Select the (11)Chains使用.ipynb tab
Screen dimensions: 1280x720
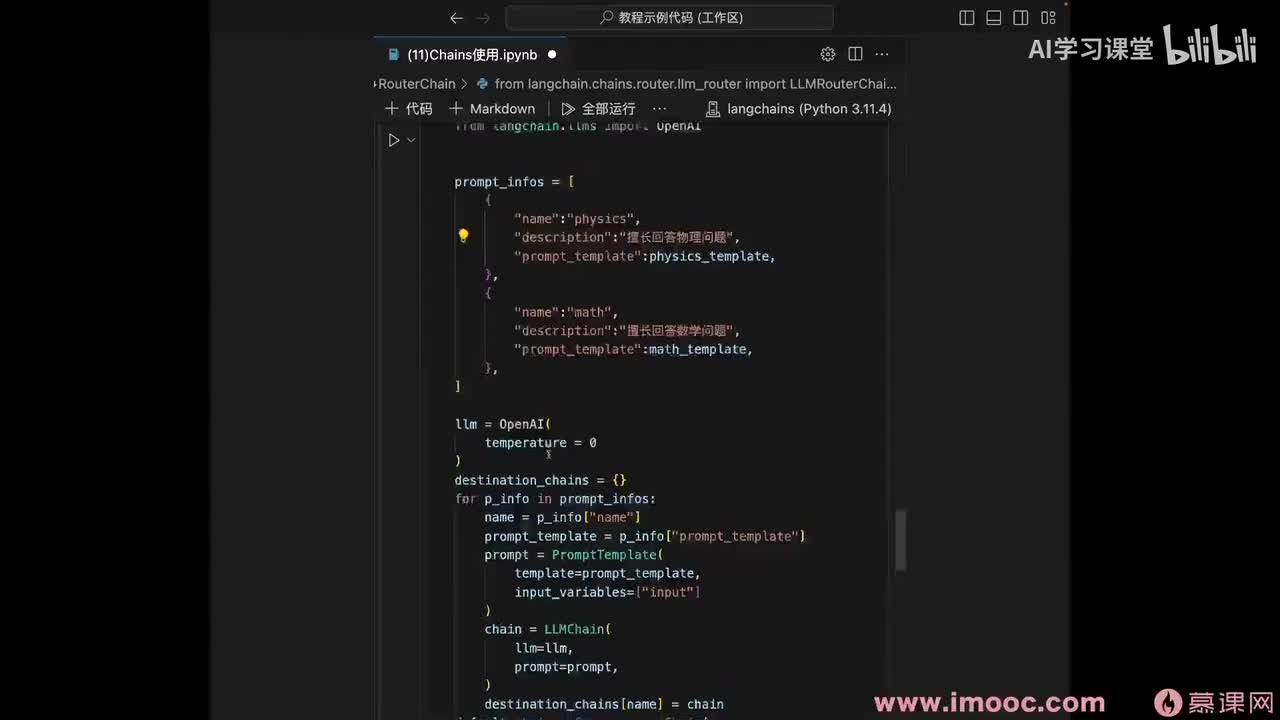[x=472, y=55]
